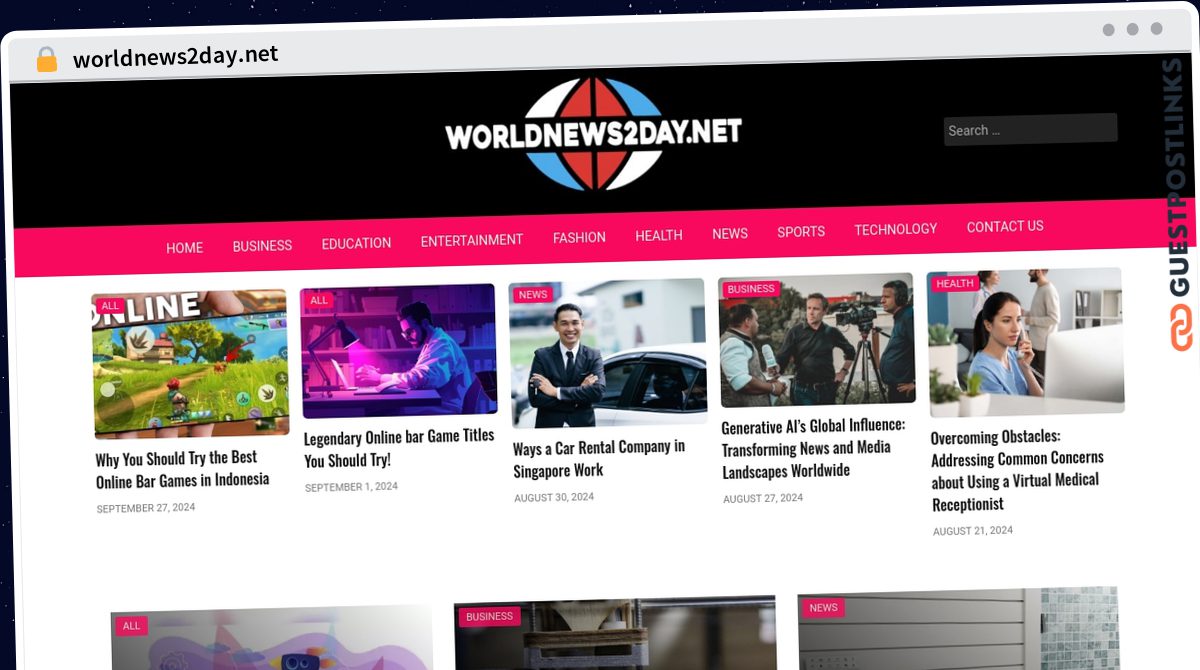Image resolution: width=1200 pixels, height=670 pixels.
Task: Click HEALTH tag on medical receptionist card
Action: (x=955, y=284)
